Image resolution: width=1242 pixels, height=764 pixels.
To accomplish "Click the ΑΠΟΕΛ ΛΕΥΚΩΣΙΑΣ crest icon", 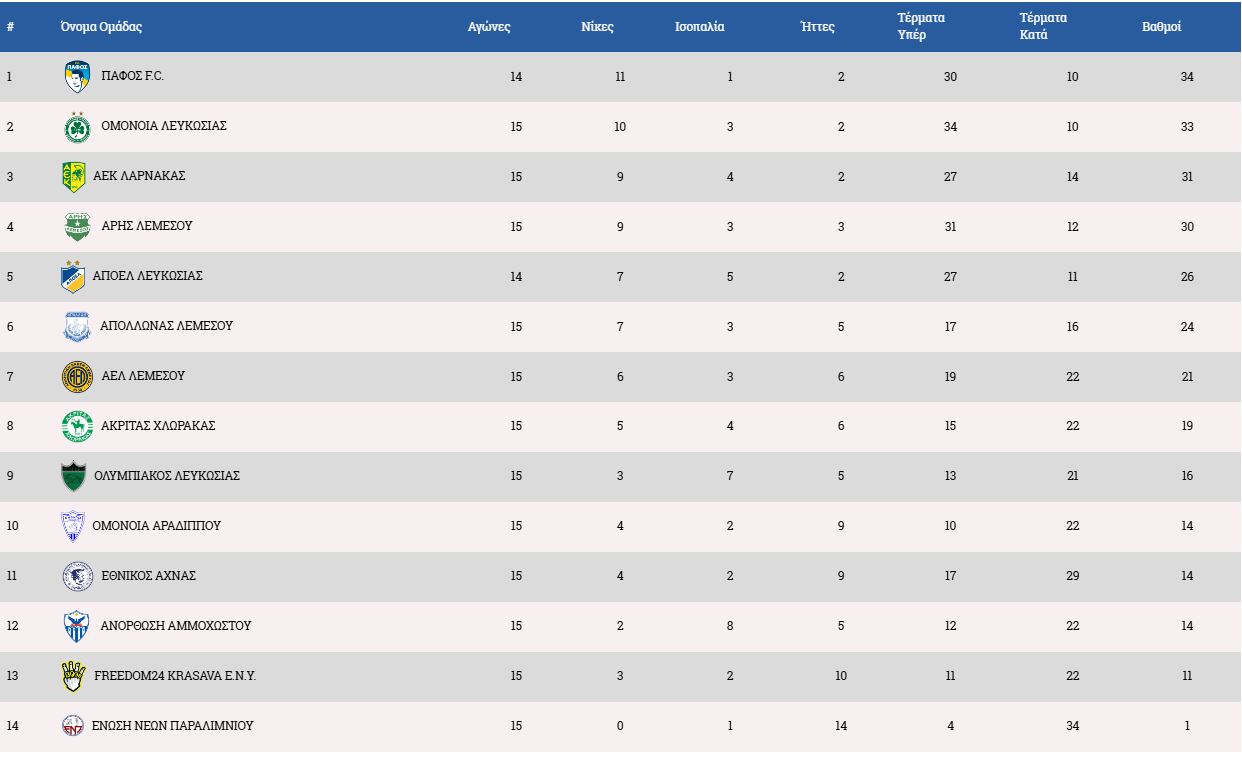I will click(x=73, y=277).
